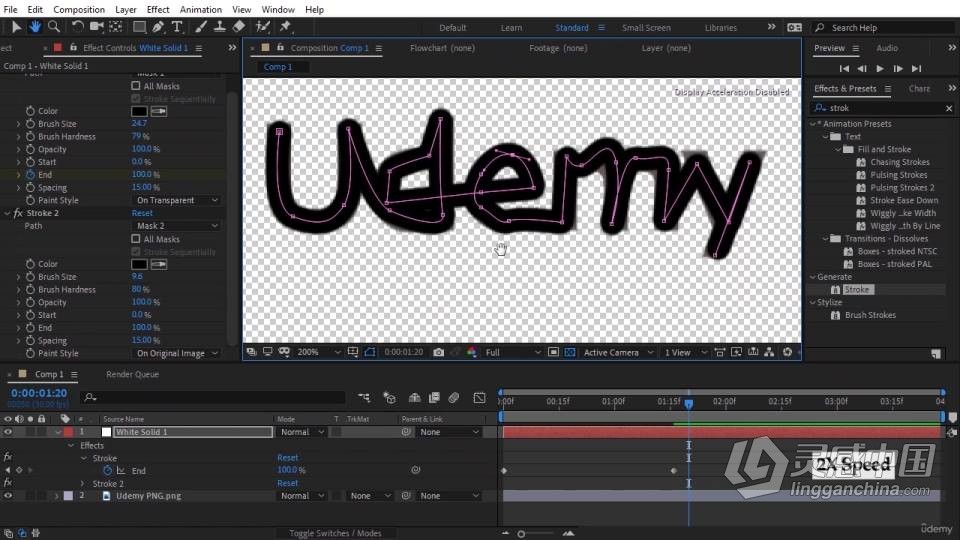
Task: Toggle the End property stopwatch in timeline
Action: (x=107, y=470)
